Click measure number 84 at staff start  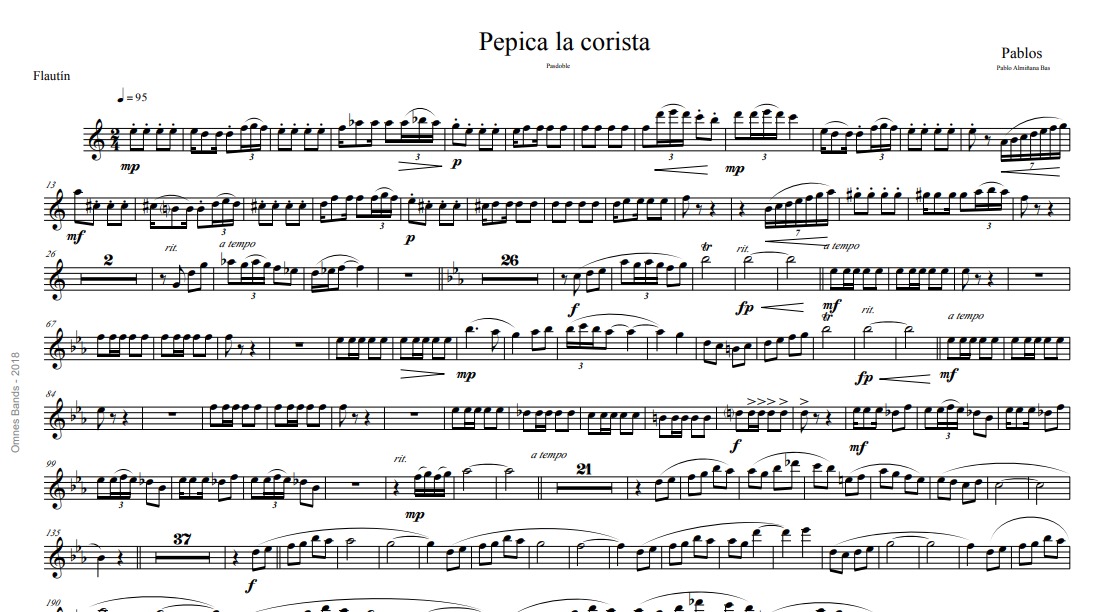tap(51, 394)
